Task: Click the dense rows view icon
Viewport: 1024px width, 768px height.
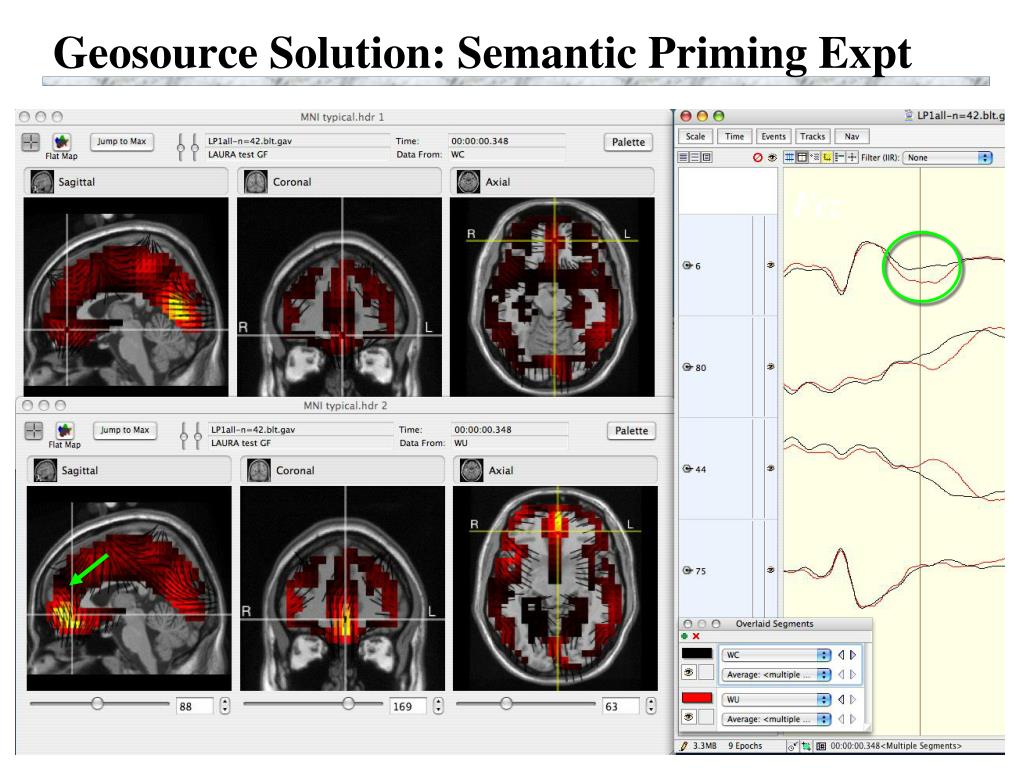Action: [684, 157]
